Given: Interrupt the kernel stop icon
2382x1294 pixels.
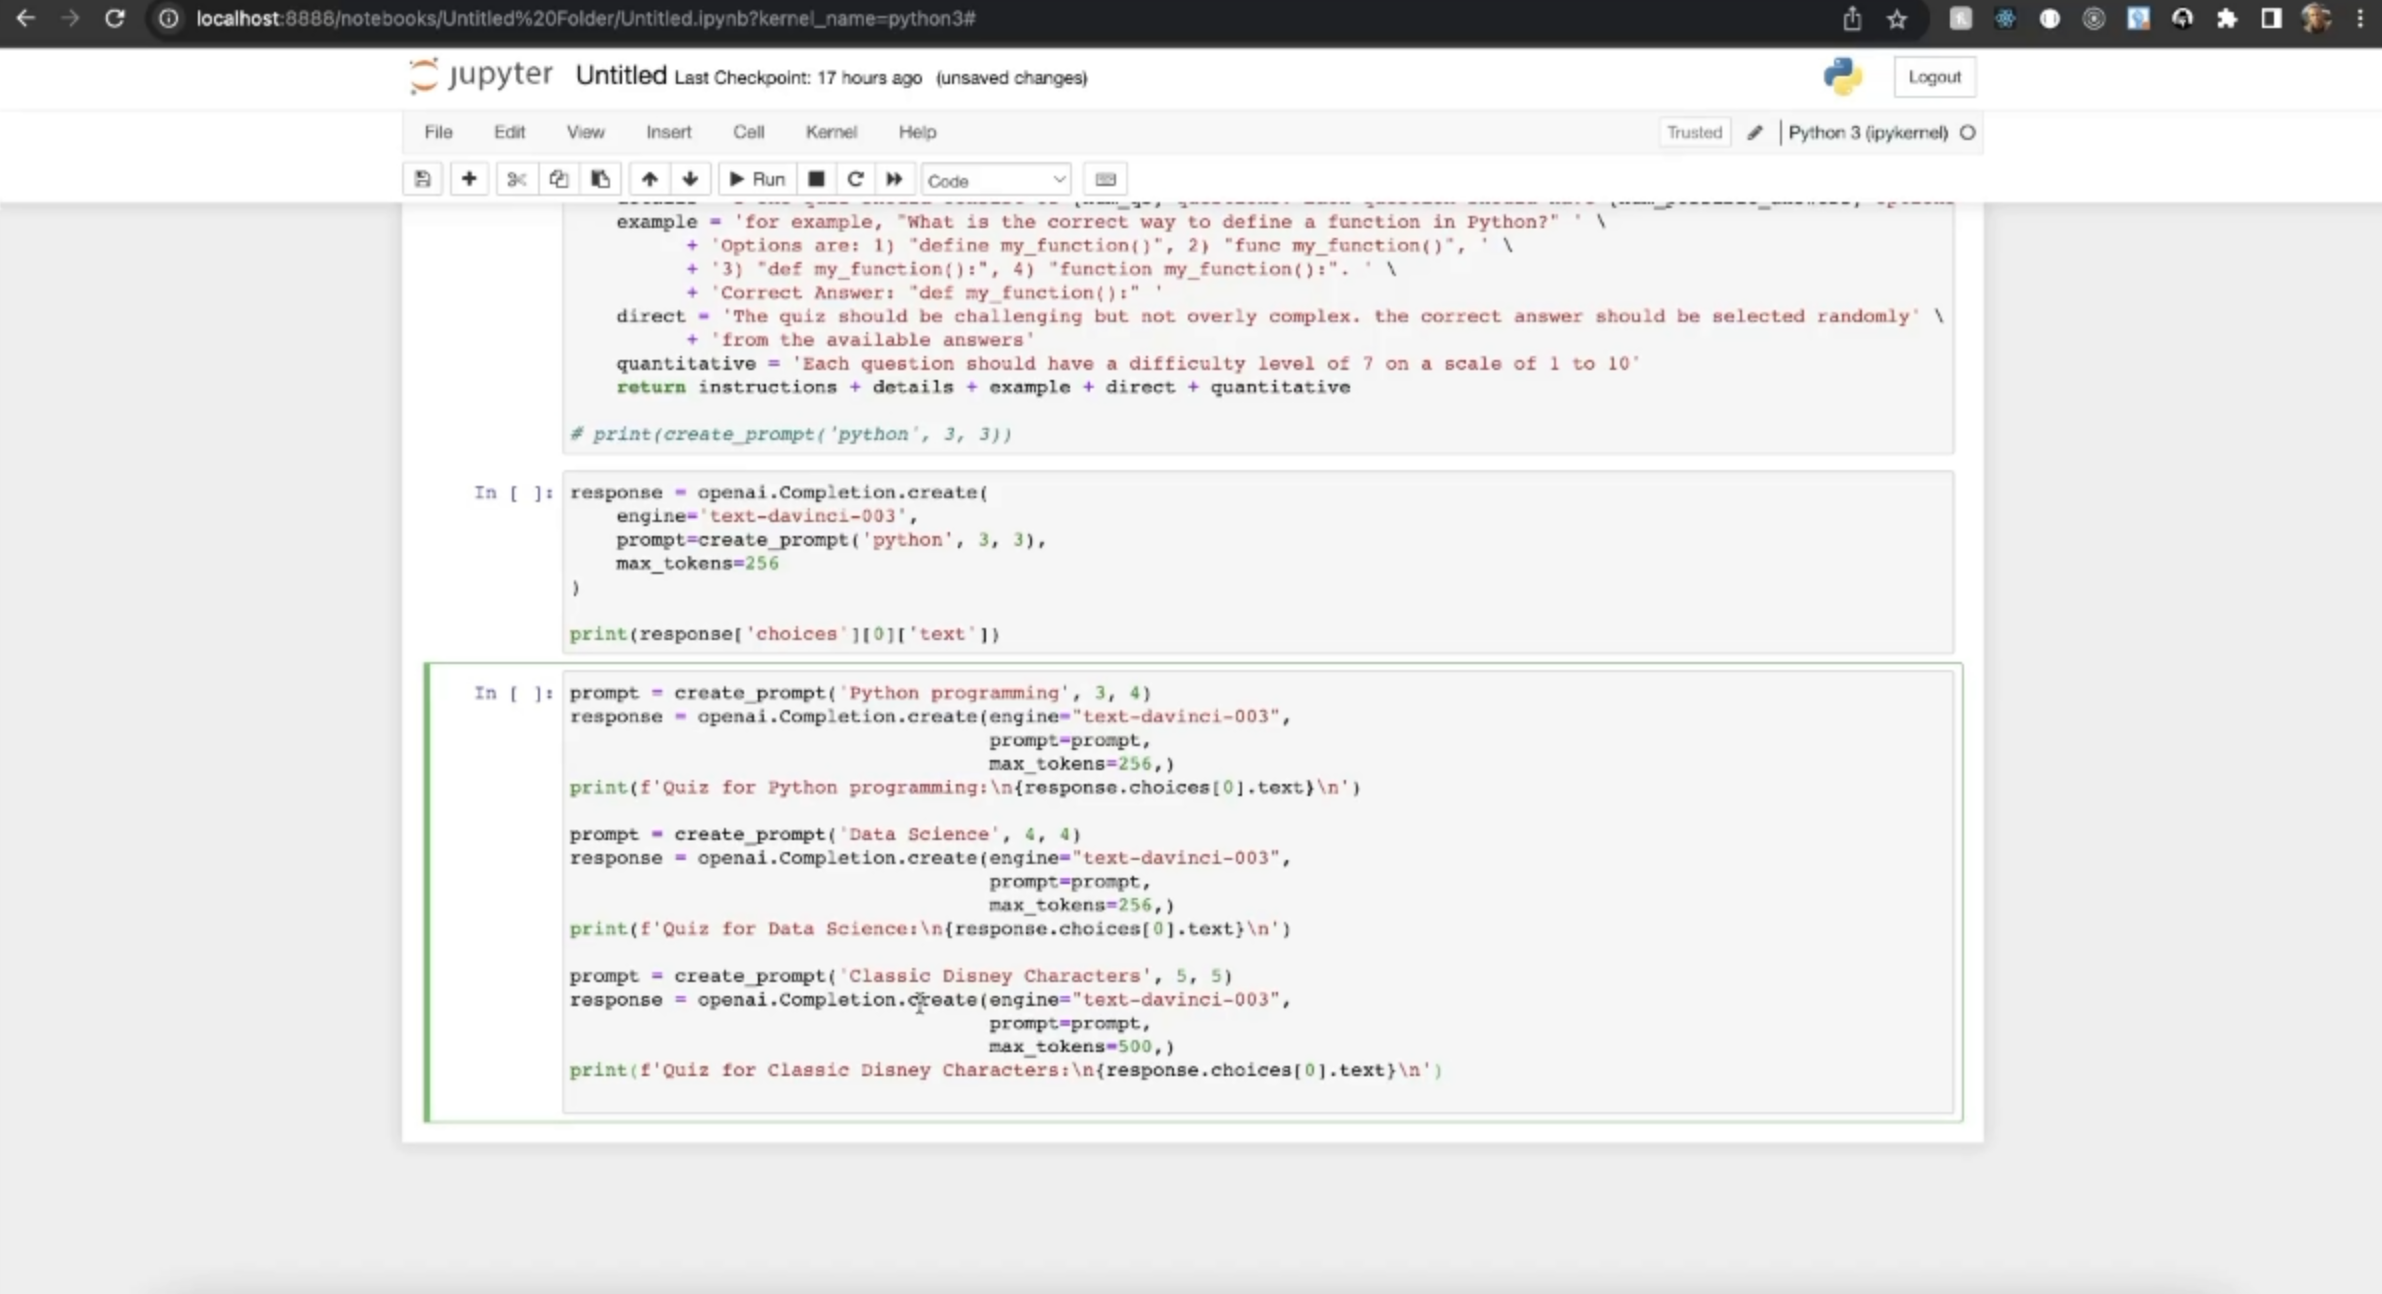Looking at the screenshot, I should click(x=816, y=179).
